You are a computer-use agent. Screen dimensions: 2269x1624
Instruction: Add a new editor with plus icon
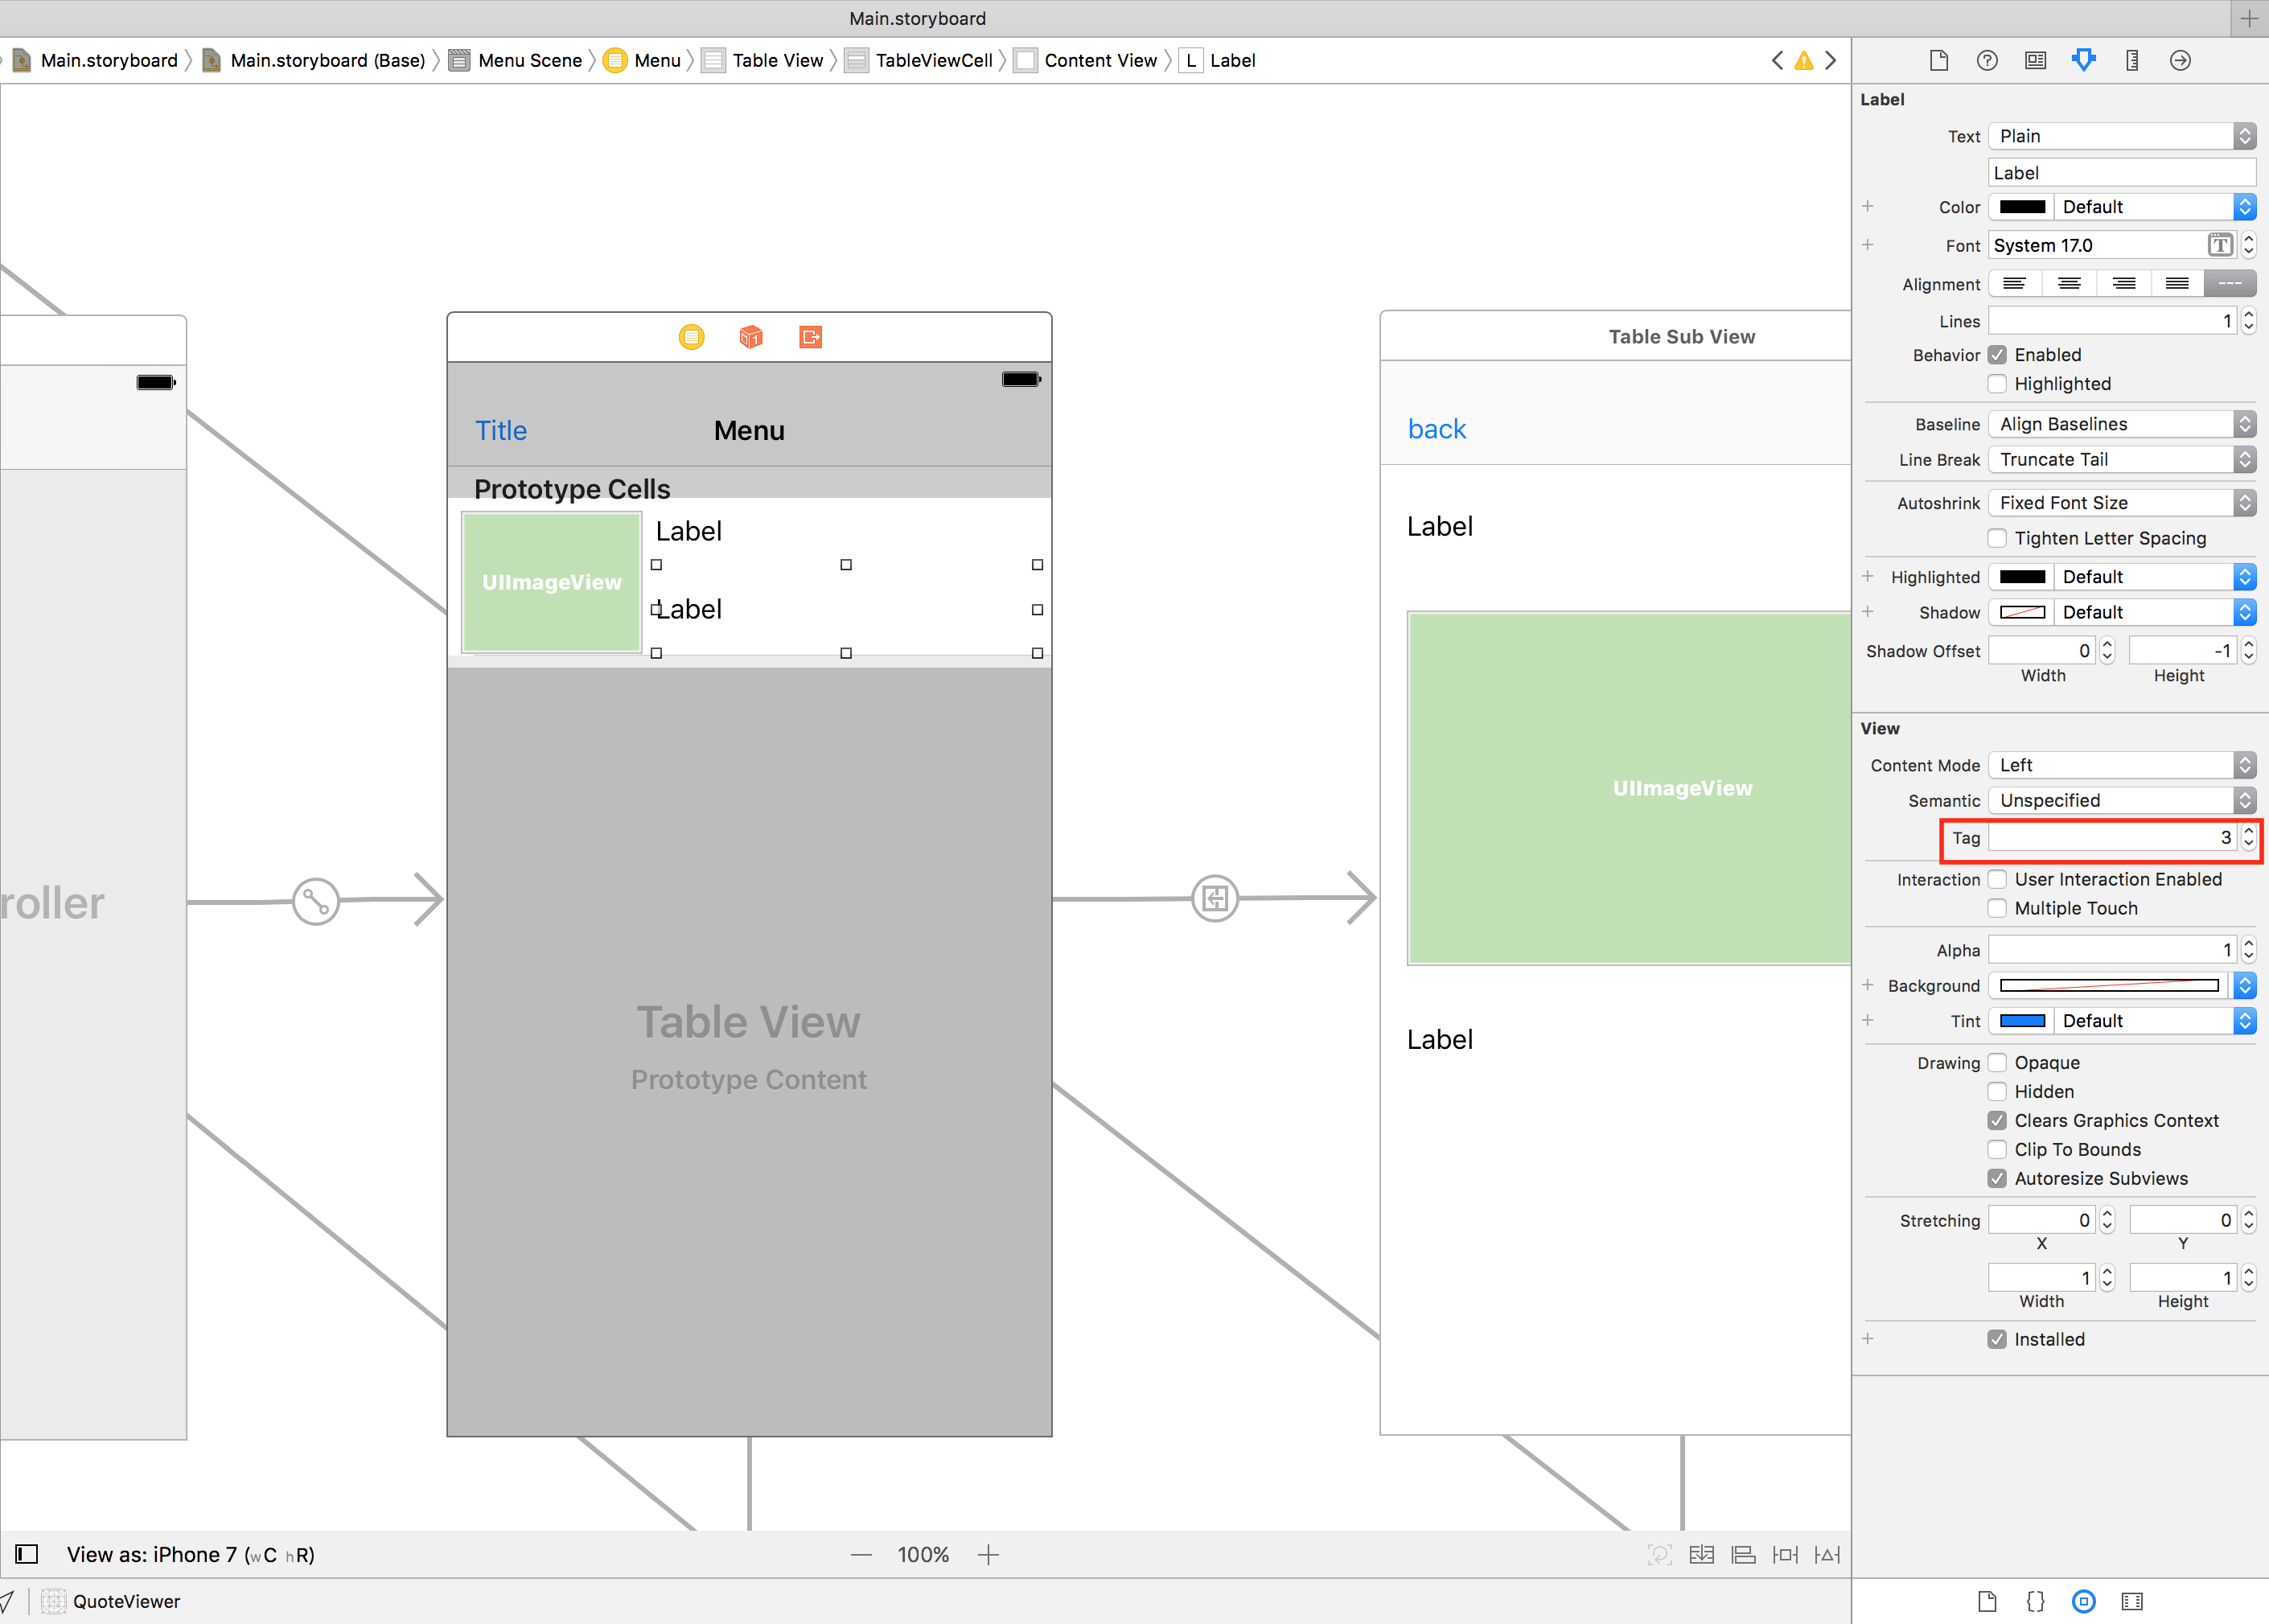coord(2249,18)
